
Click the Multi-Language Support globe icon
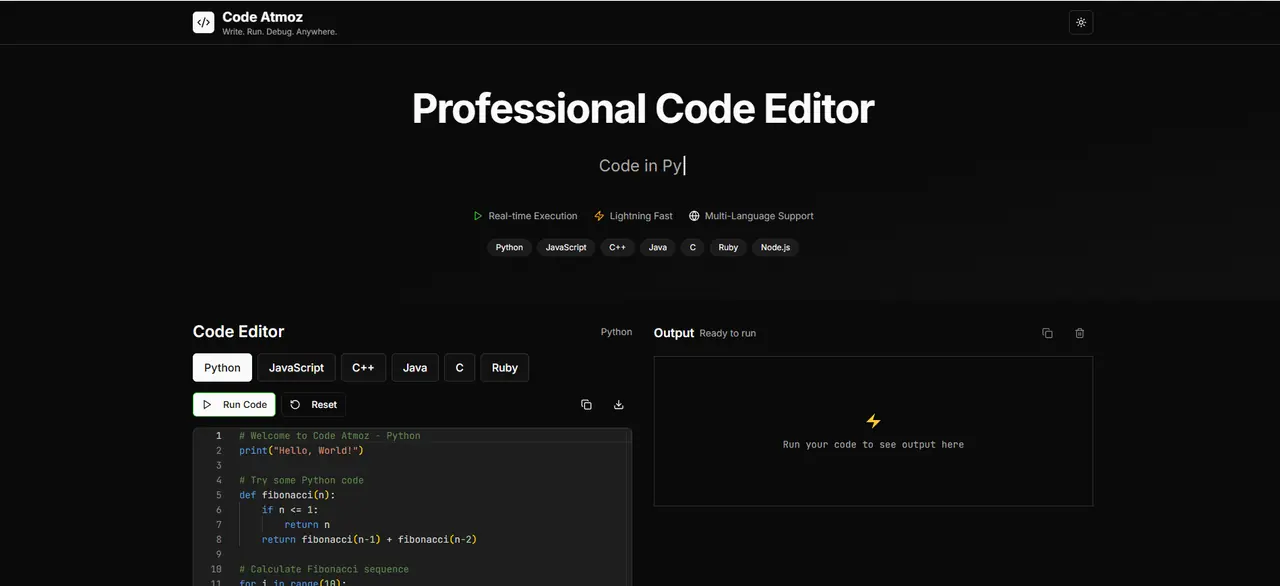coord(694,216)
